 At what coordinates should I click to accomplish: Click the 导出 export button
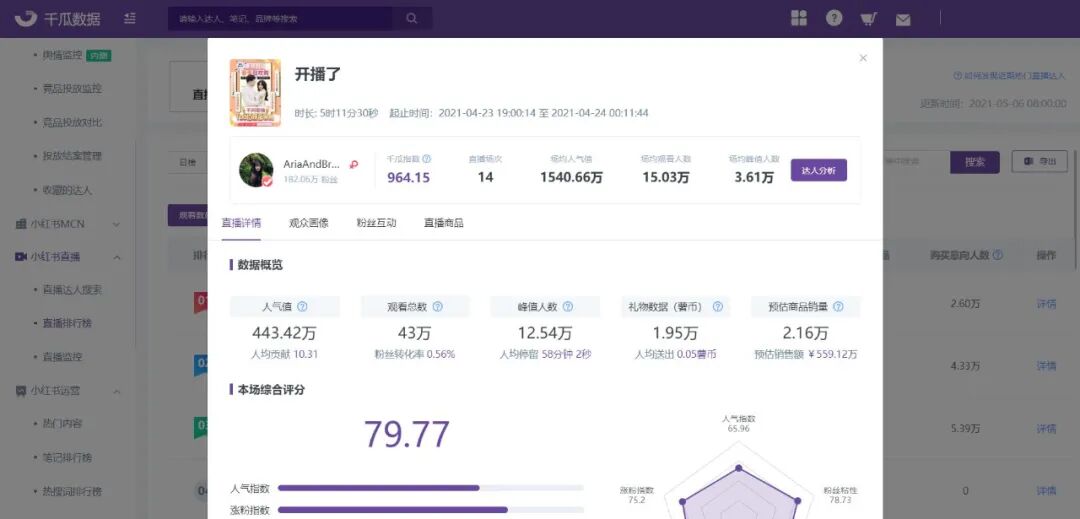click(x=1039, y=161)
